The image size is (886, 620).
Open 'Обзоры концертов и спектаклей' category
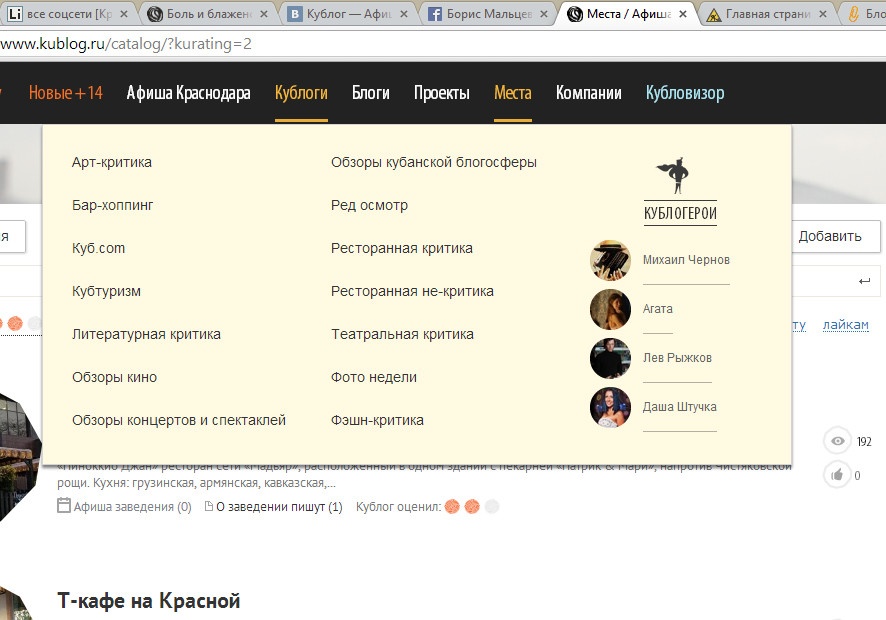click(x=179, y=420)
